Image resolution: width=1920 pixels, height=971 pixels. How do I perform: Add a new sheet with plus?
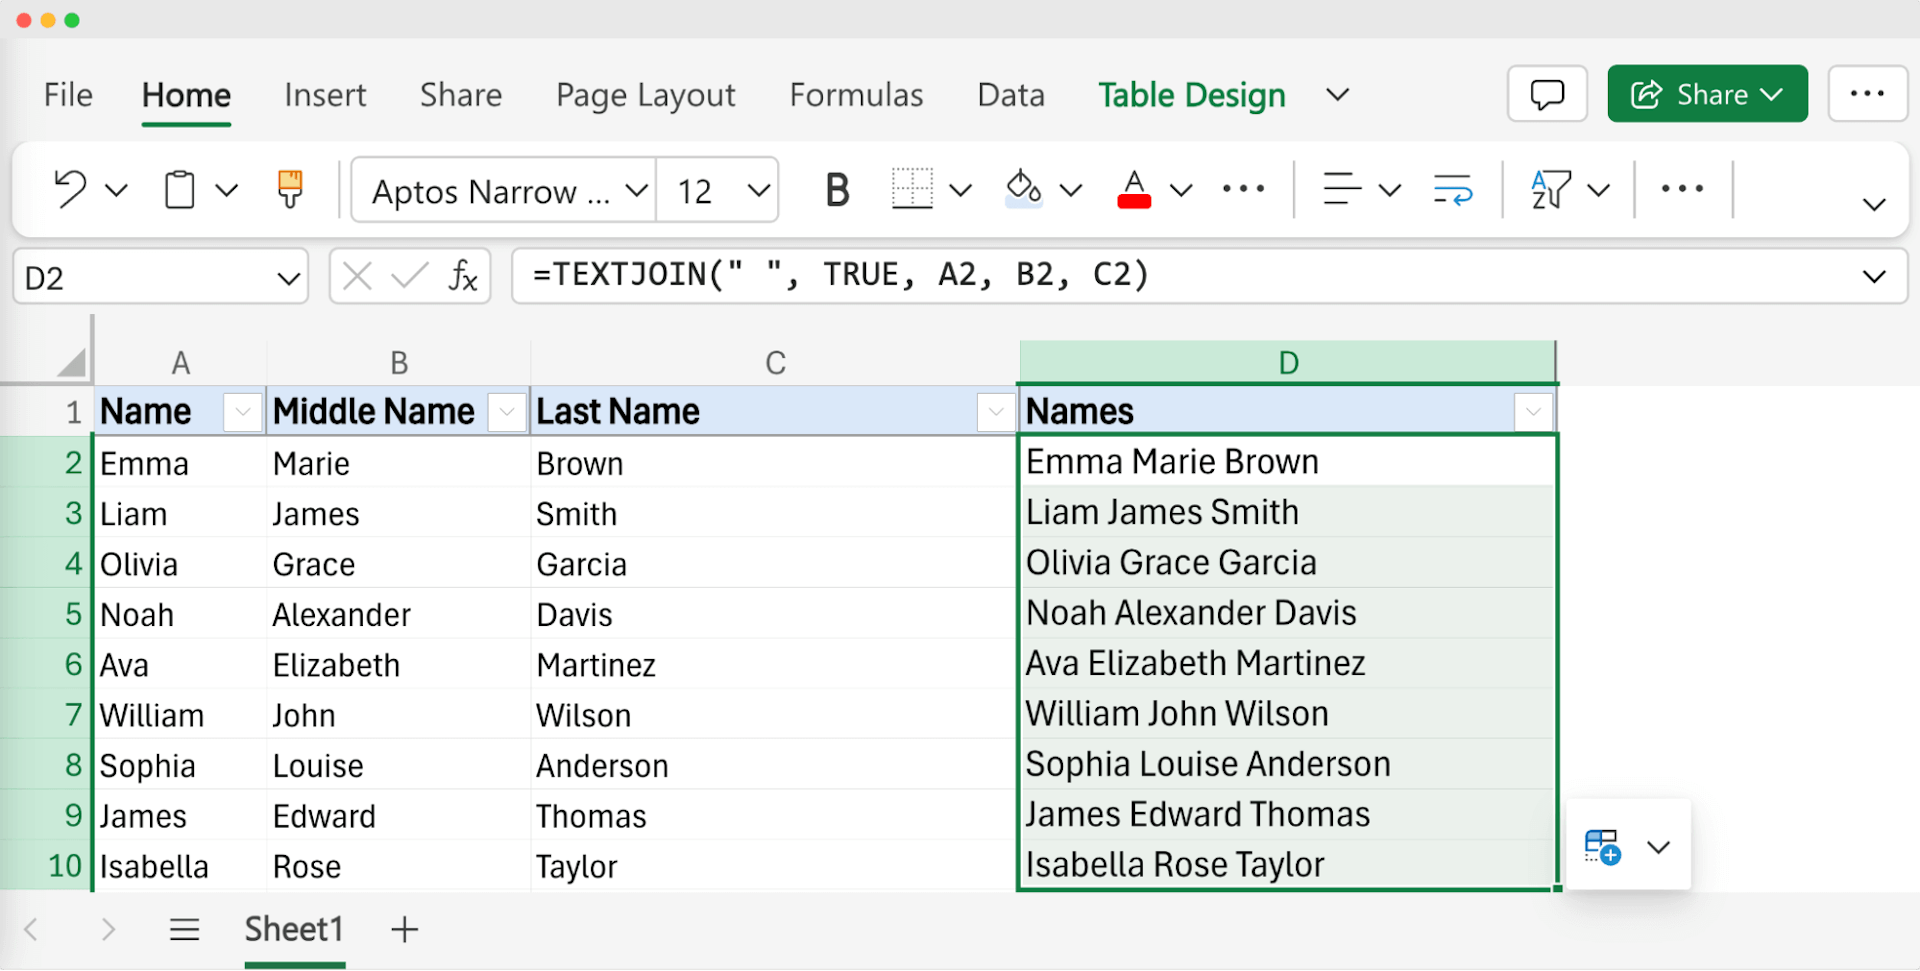tap(404, 929)
